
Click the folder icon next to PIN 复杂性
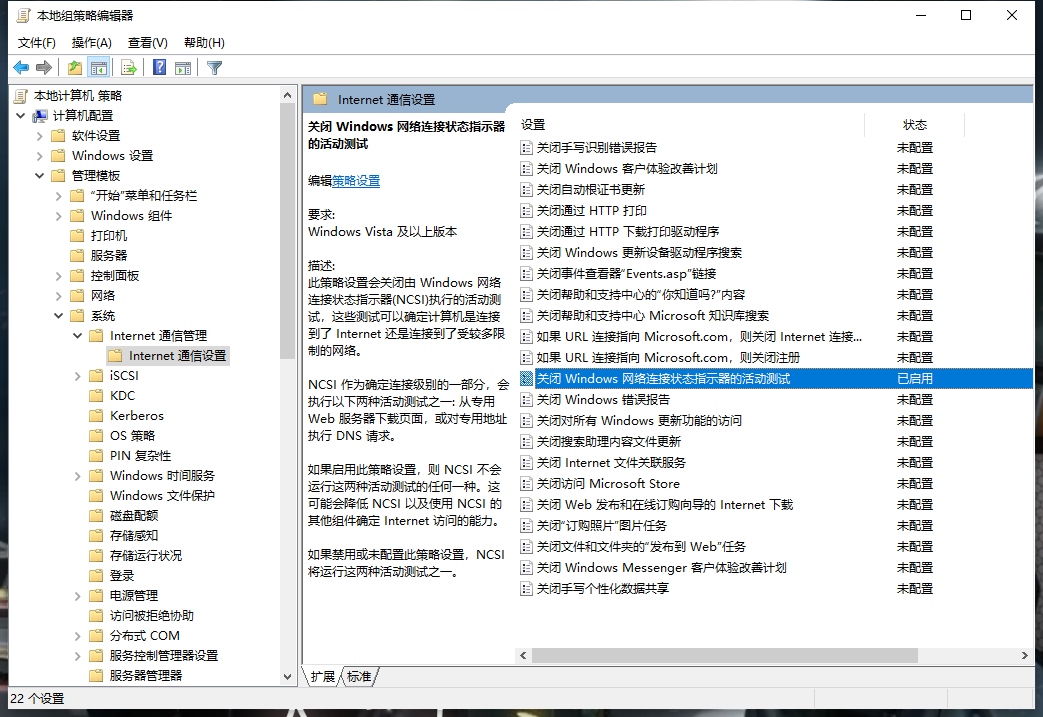pyautogui.click(x=96, y=456)
